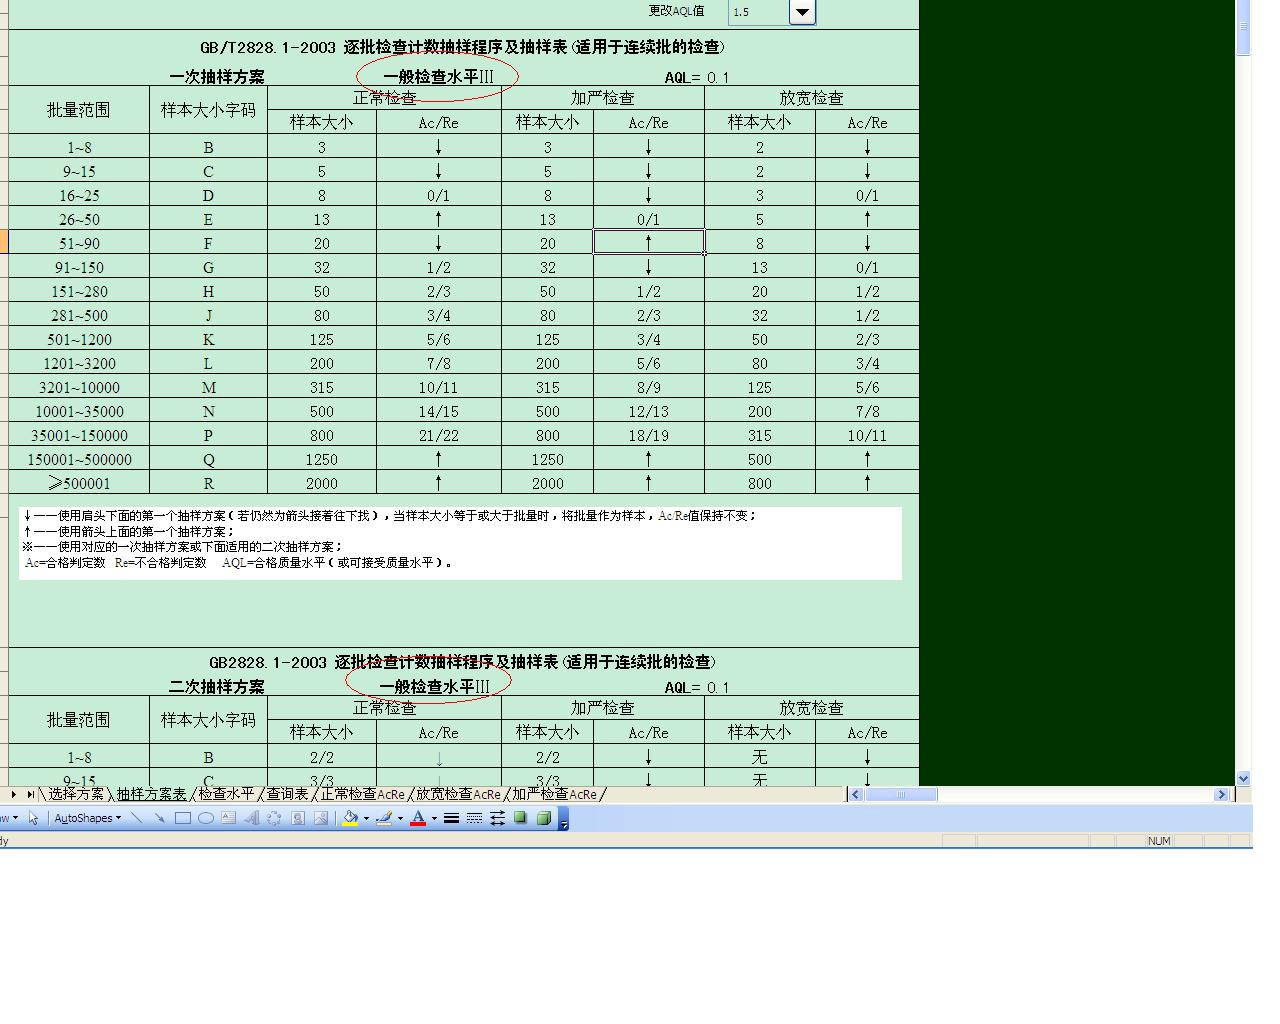Open the AQL value dropdown showing 1.5
Image resolution: width=1280 pixels, height=1024 pixels.
pos(801,12)
